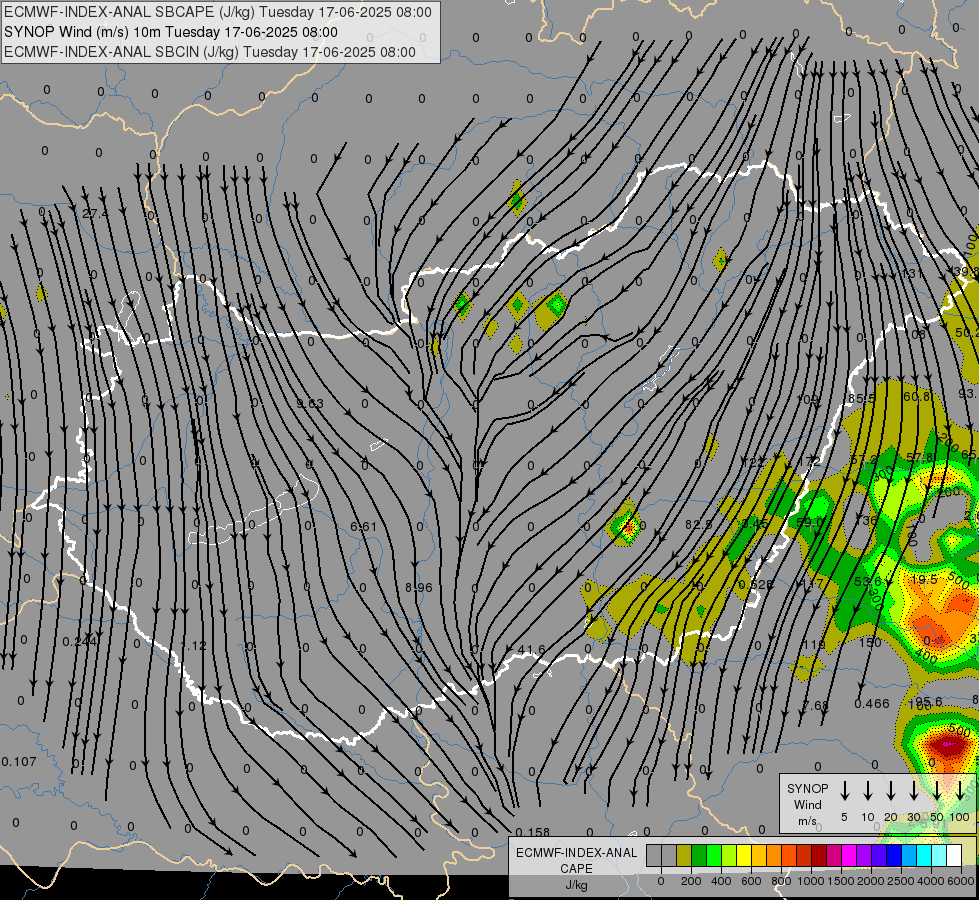Click the 5 m/s wind arrow in legend
The height and width of the screenshot is (900, 979).
(x=844, y=790)
